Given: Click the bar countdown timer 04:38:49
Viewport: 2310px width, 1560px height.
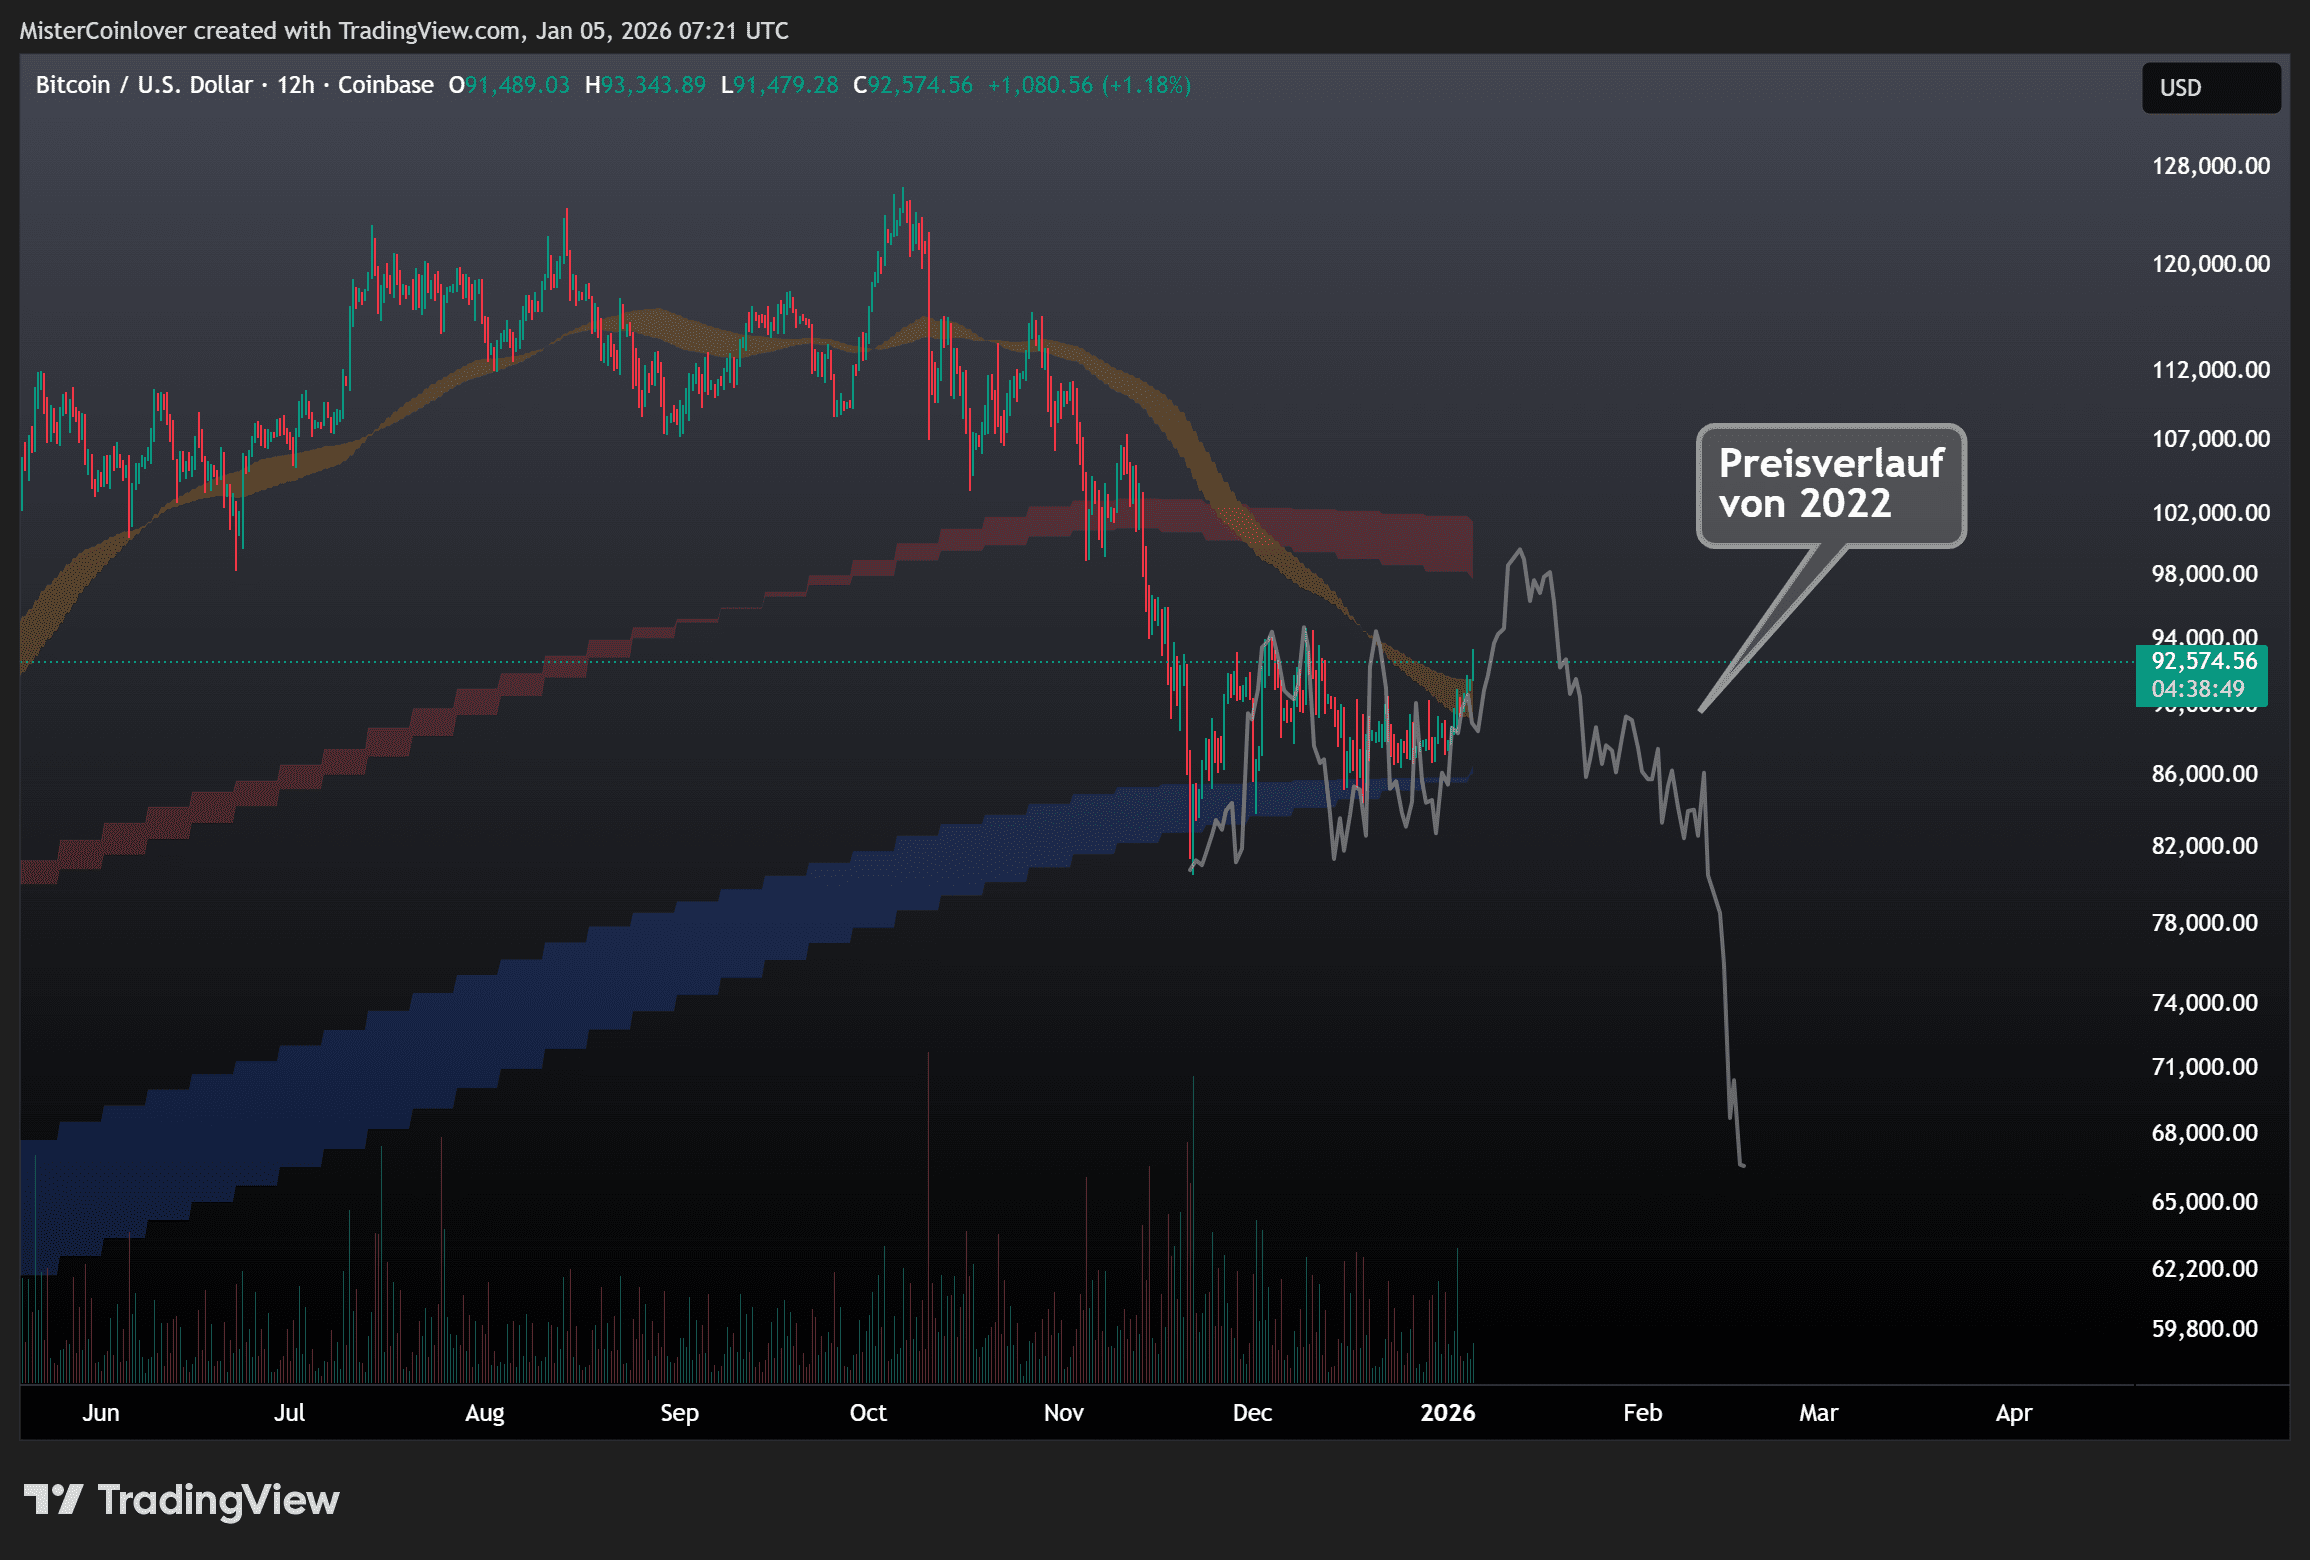Looking at the screenshot, I should [2197, 689].
